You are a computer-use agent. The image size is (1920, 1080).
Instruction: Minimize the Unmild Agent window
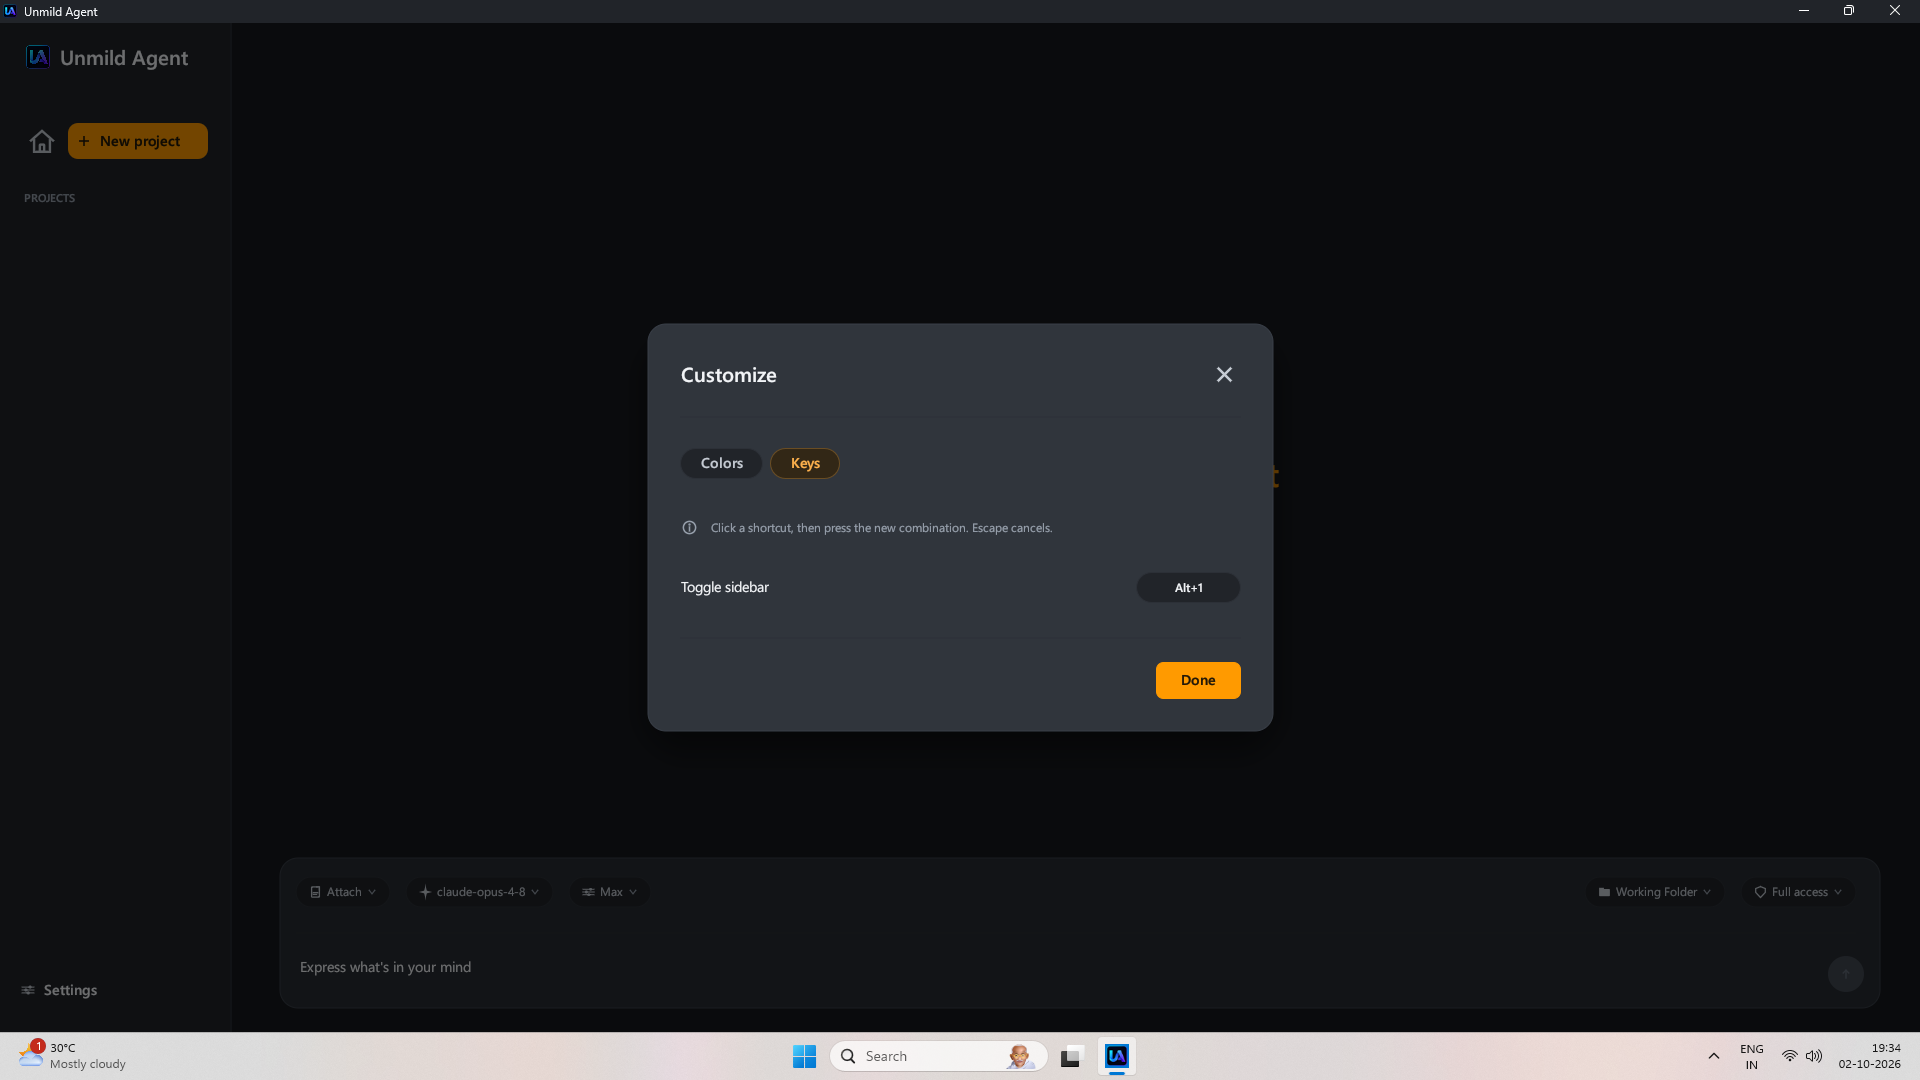1803,11
